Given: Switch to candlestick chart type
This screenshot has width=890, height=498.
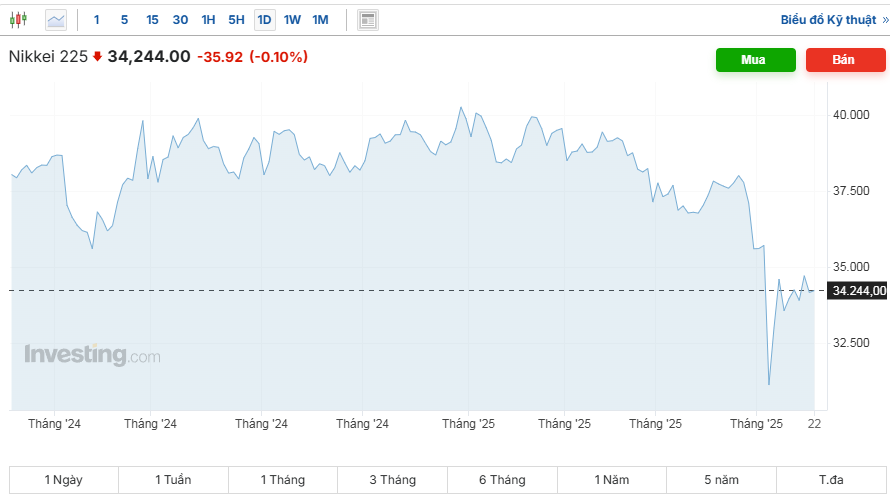Looking at the screenshot, I should click(19, 19).
